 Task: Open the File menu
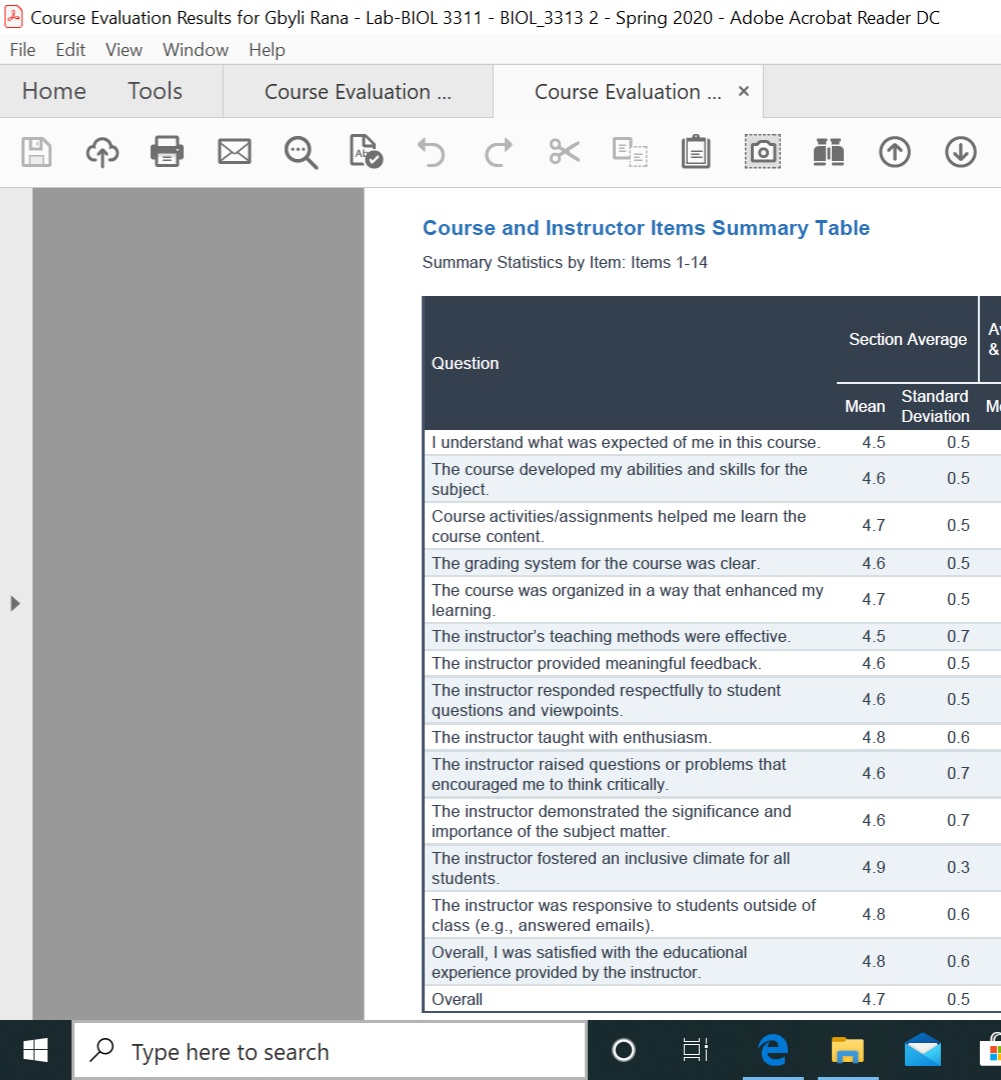point(23,50)
